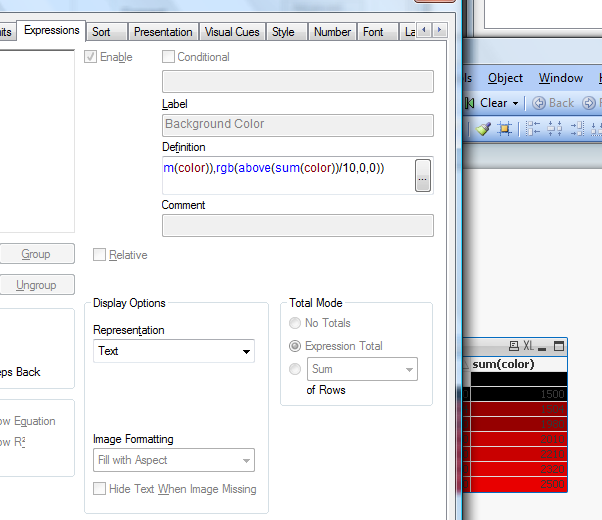Click the Print icon on chart caption

pyautogui.click(x=514, y=346)
